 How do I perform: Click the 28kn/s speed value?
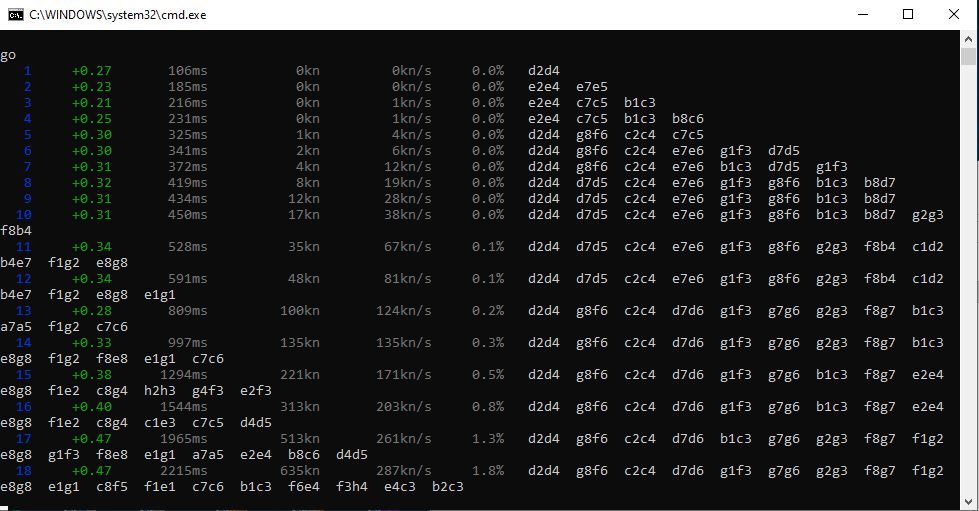(x=407, y=199)
